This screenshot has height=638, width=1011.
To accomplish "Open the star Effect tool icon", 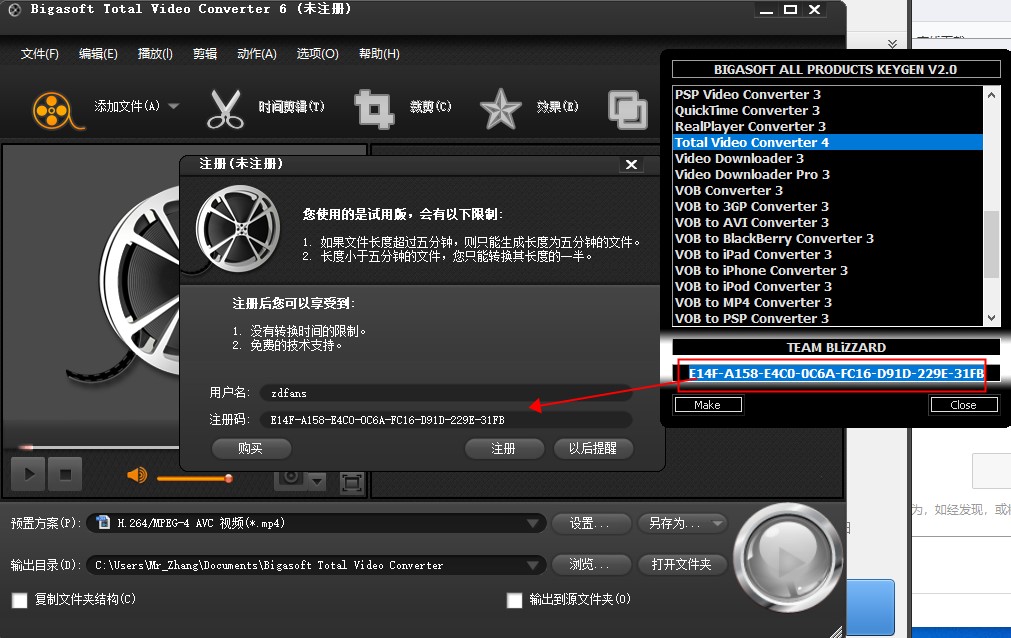I will pyautogui.click(x=500, y=109).
